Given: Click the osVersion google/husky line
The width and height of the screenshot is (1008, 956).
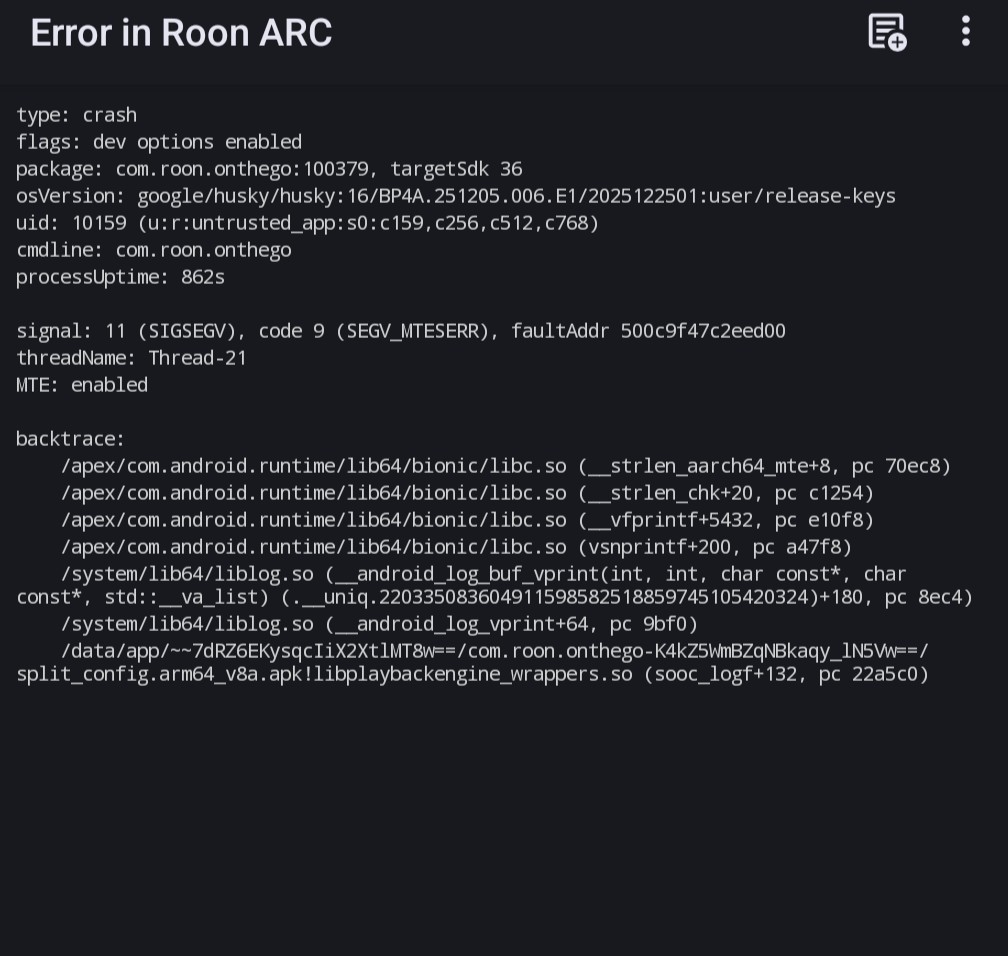Looking at the screenshot, I should pos(456,196).
